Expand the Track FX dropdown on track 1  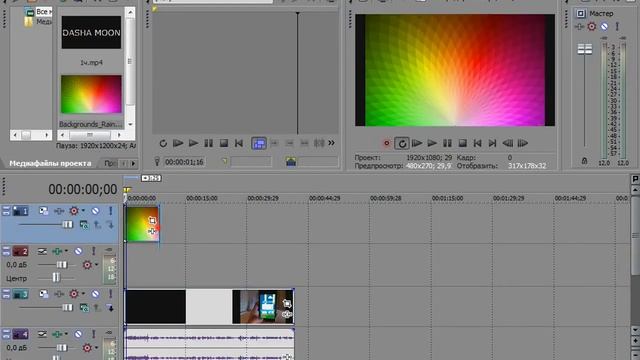[83, 211]
